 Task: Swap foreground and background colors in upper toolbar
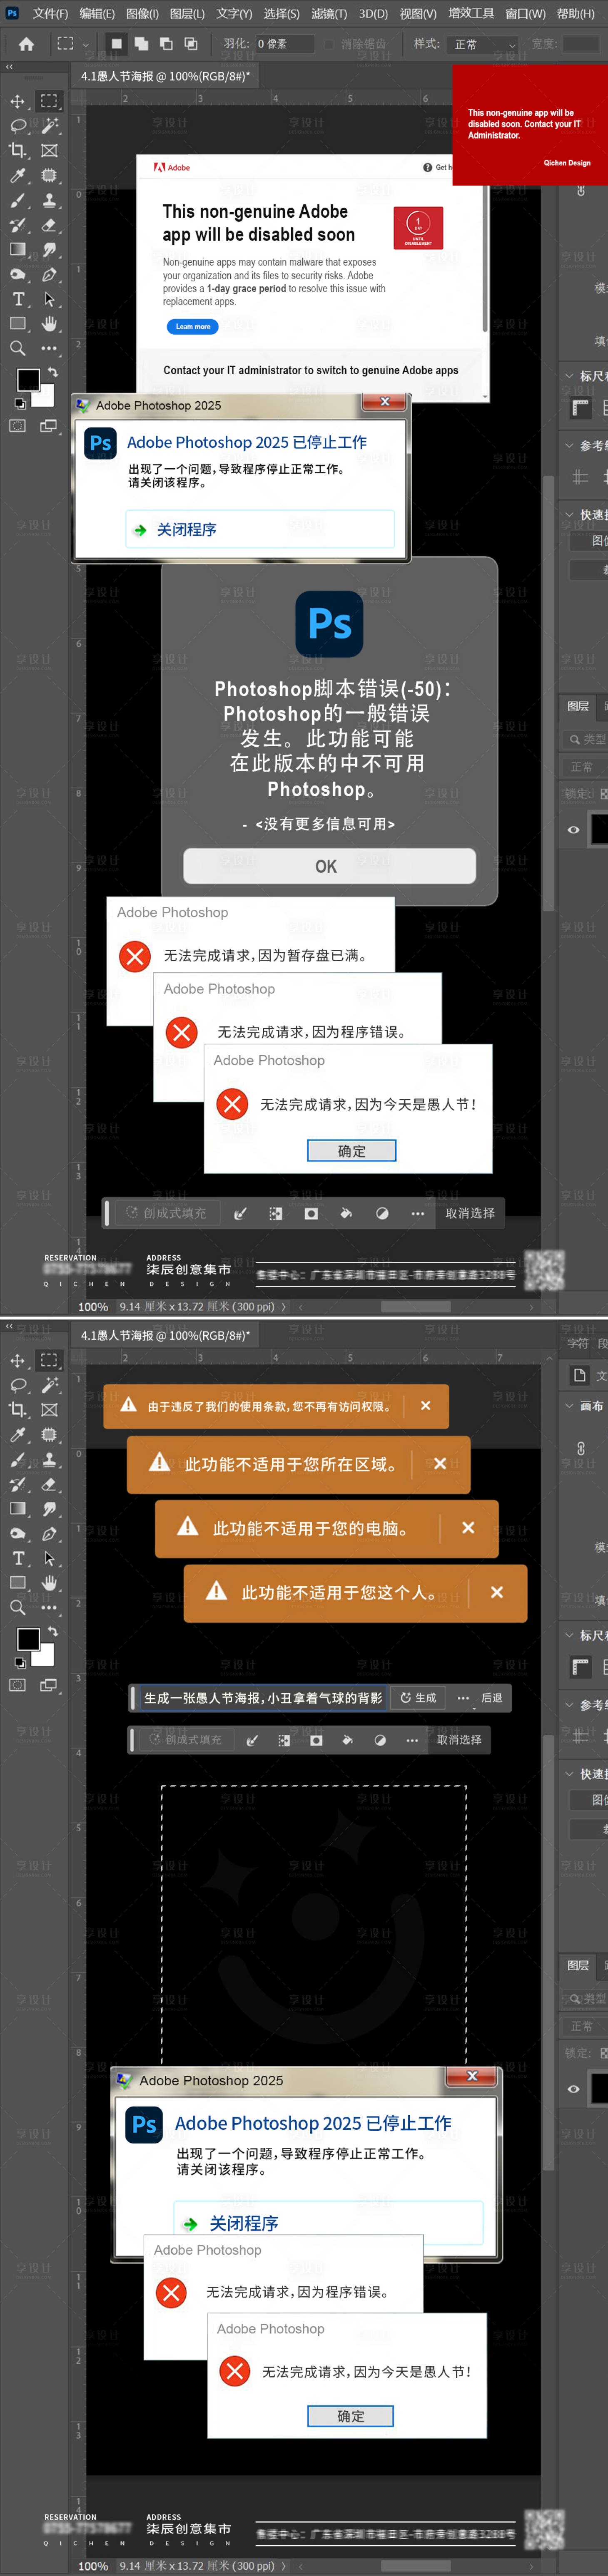pos(52,372)
